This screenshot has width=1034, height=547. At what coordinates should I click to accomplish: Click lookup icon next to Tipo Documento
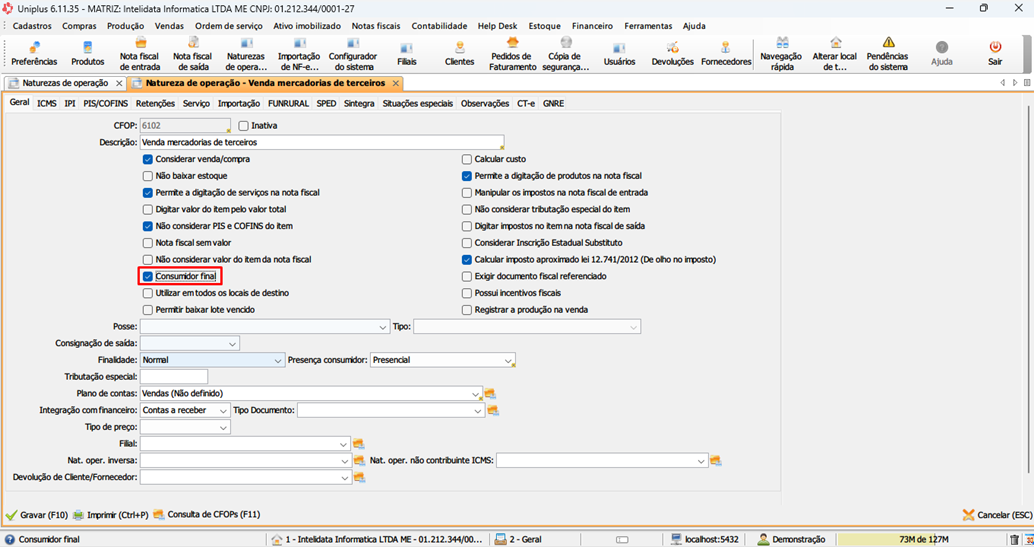pos(493,410)
